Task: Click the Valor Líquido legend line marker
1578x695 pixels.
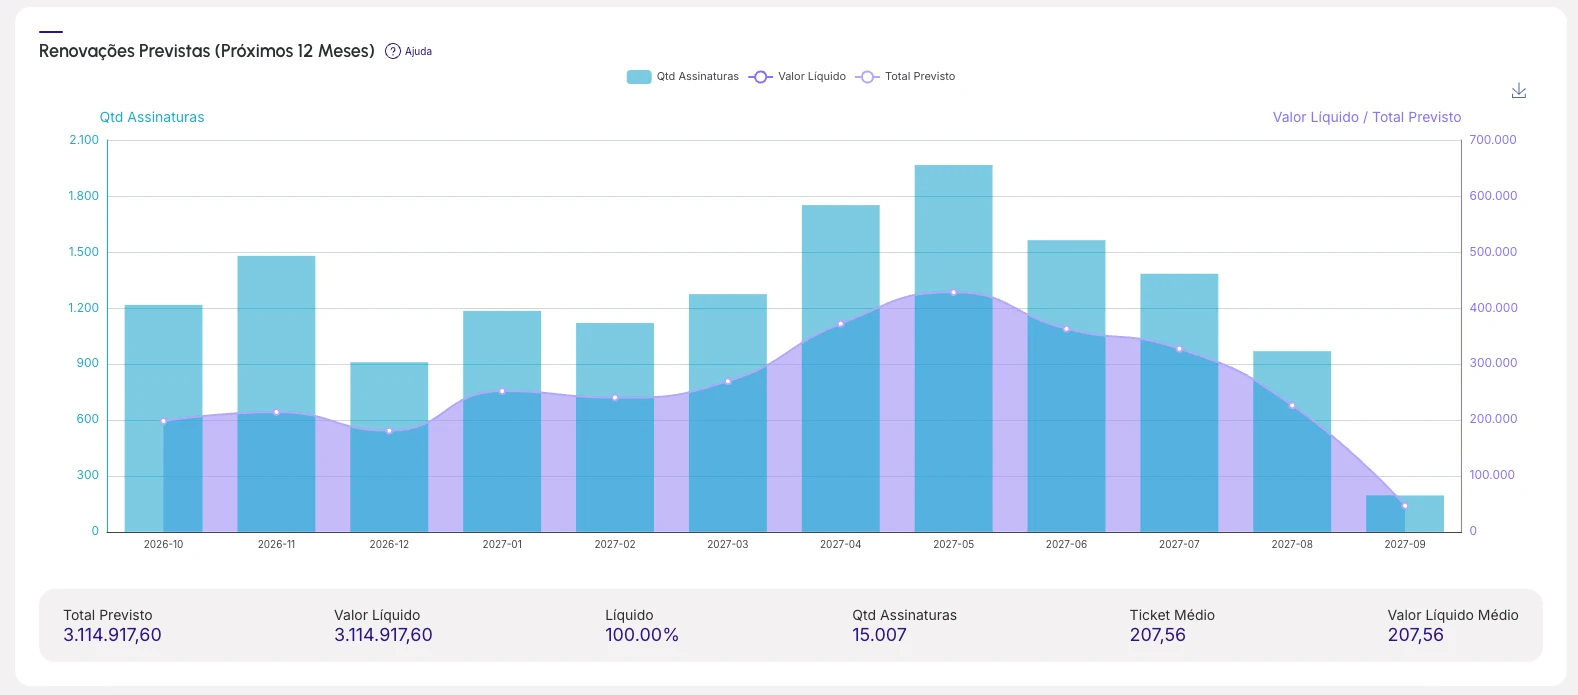Action: coord(761,77)
